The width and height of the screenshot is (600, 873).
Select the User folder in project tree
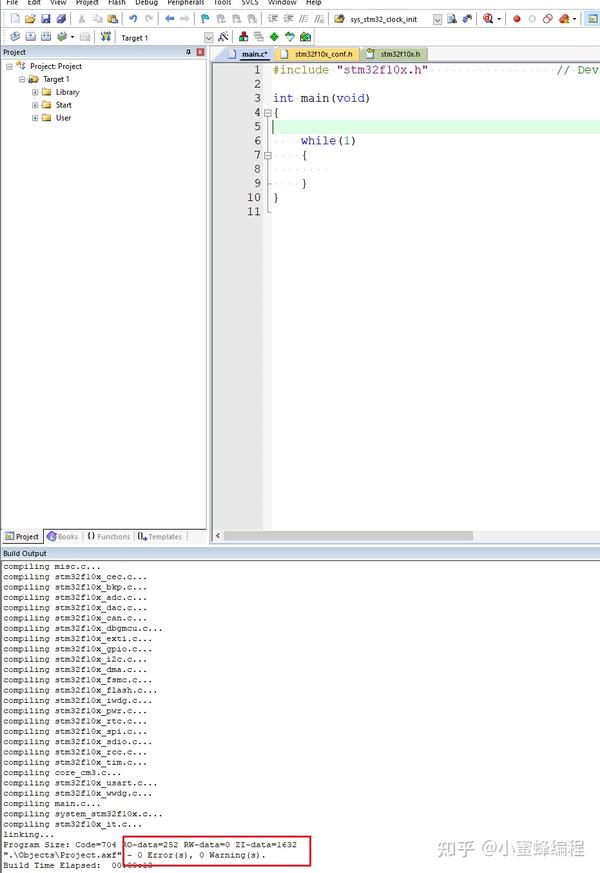pos(63,118)
